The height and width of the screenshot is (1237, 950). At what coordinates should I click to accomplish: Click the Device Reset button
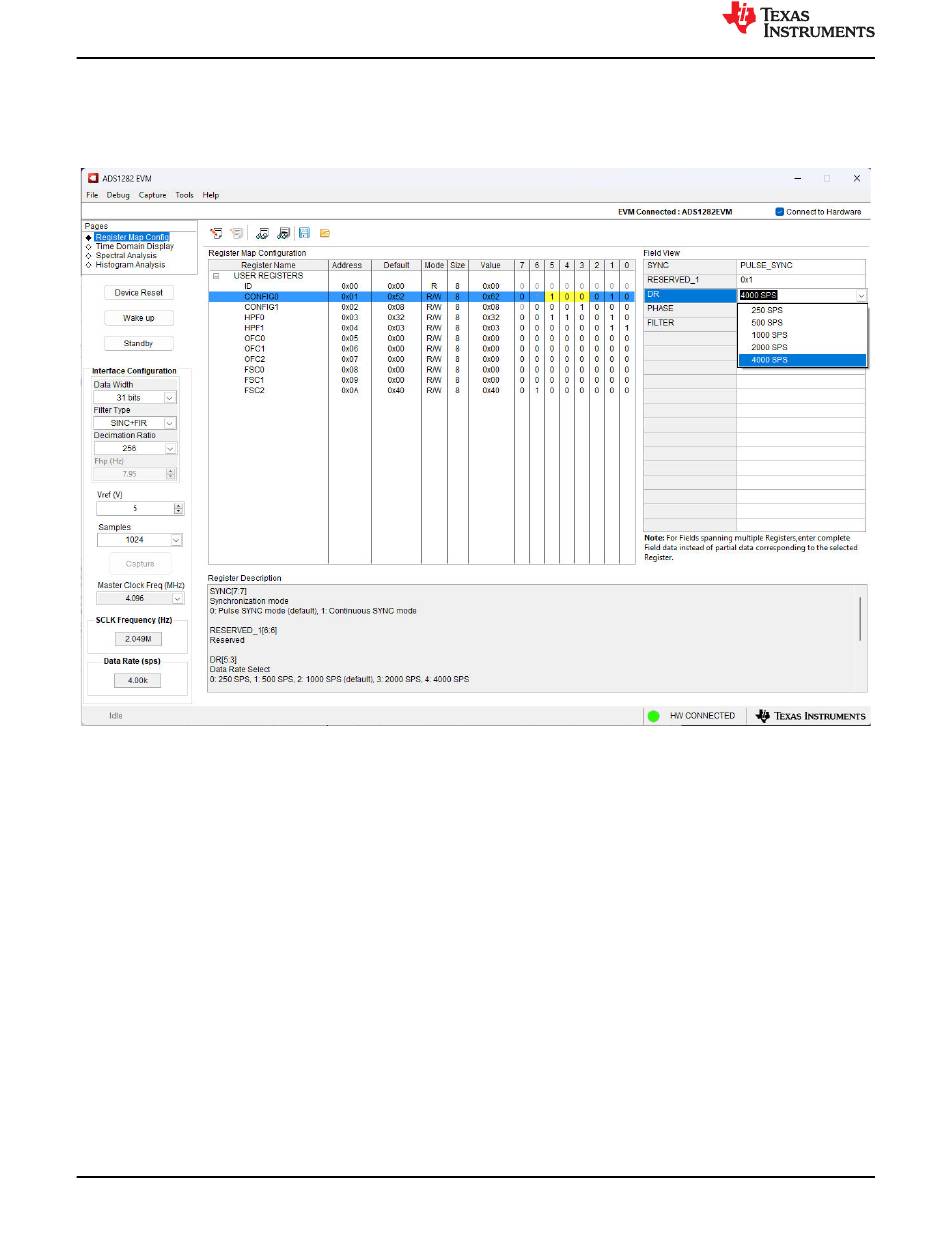point(138,293)
